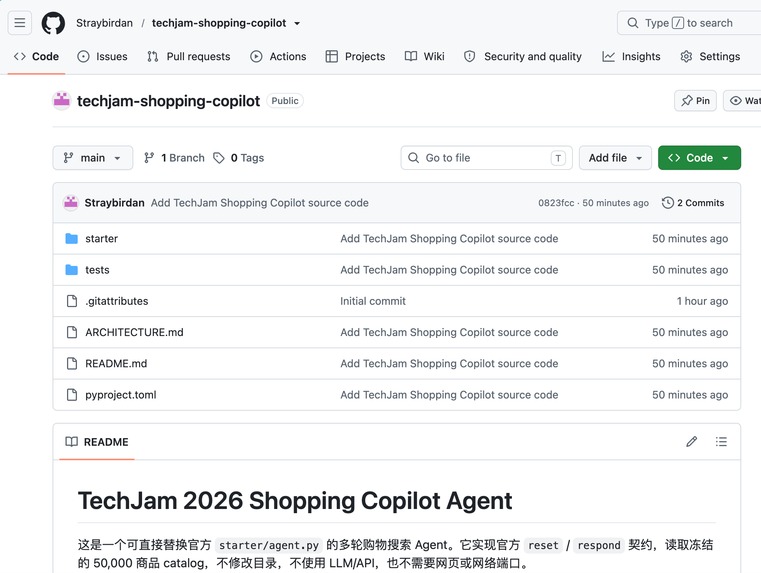
Task: Click the techjam-shopping-copilot repository title
Action: [x=168, y=101]
